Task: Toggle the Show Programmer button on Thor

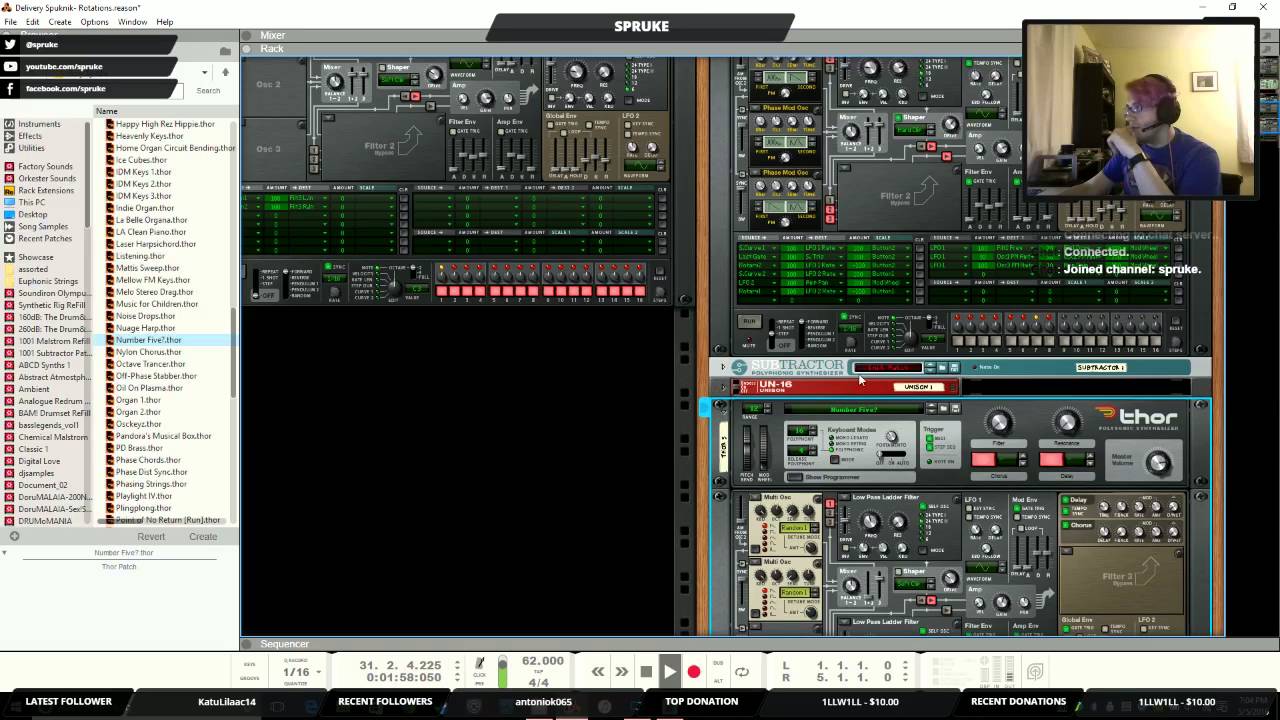Action: coord(796,477)
